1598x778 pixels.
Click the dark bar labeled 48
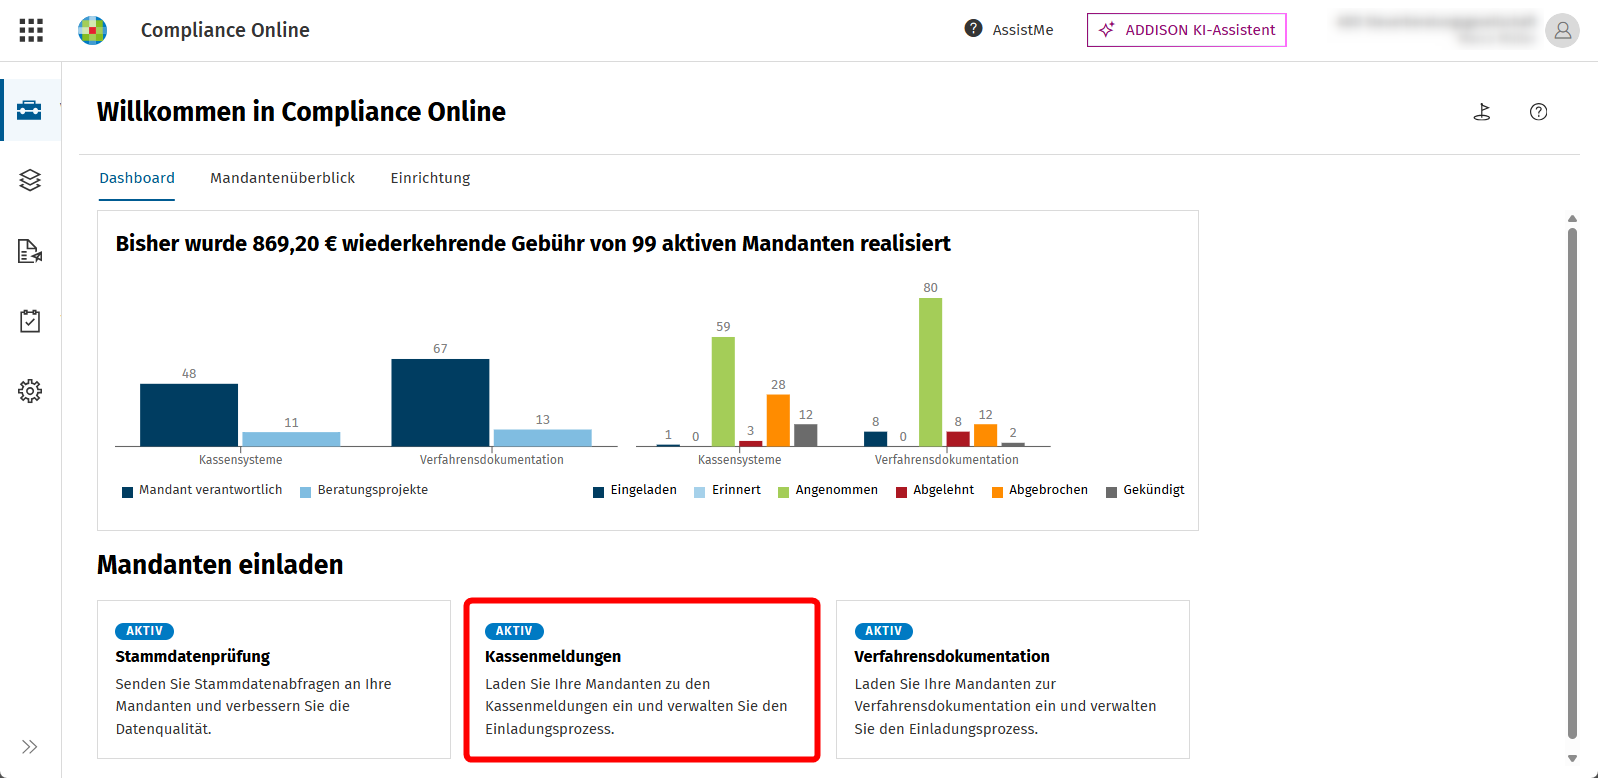pyautogui.click(x=189, y=415)
